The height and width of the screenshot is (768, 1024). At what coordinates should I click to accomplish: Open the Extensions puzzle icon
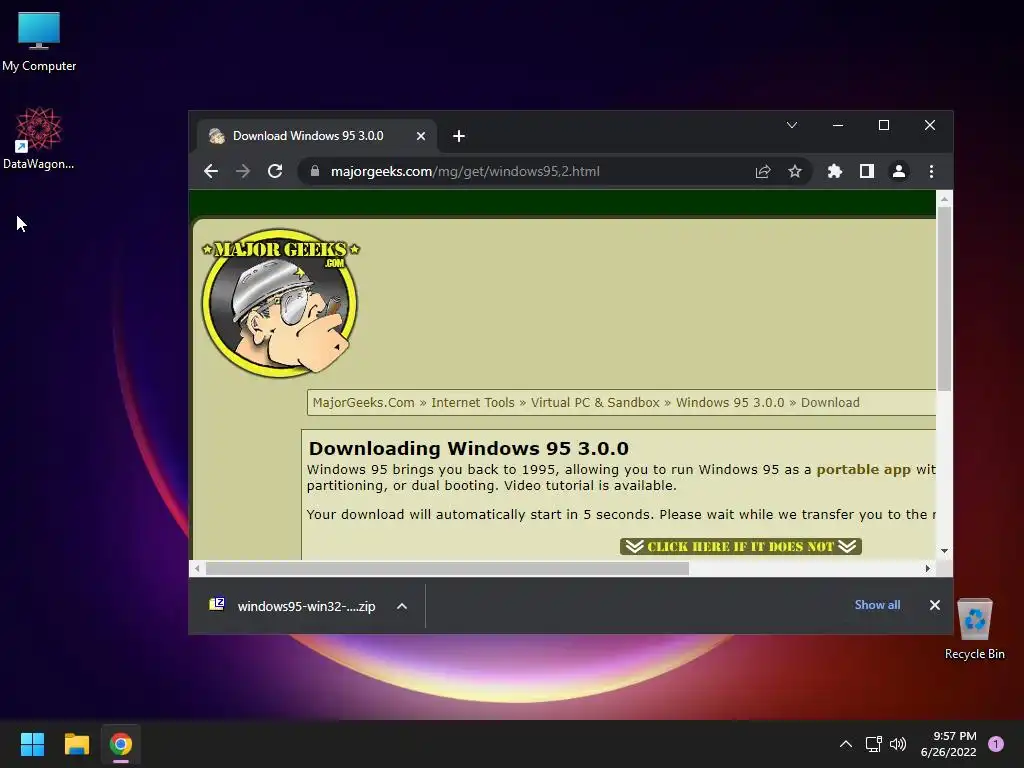(835, 171)
